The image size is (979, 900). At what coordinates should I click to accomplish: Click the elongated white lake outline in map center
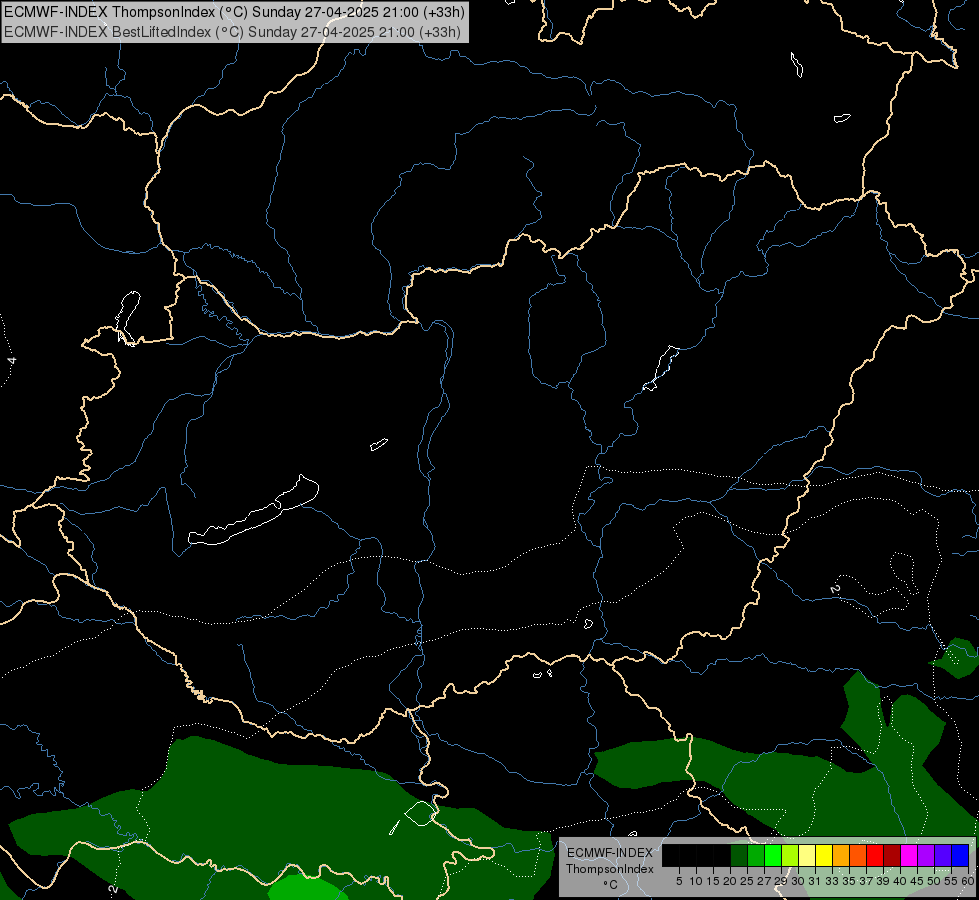tap(254, 511)
